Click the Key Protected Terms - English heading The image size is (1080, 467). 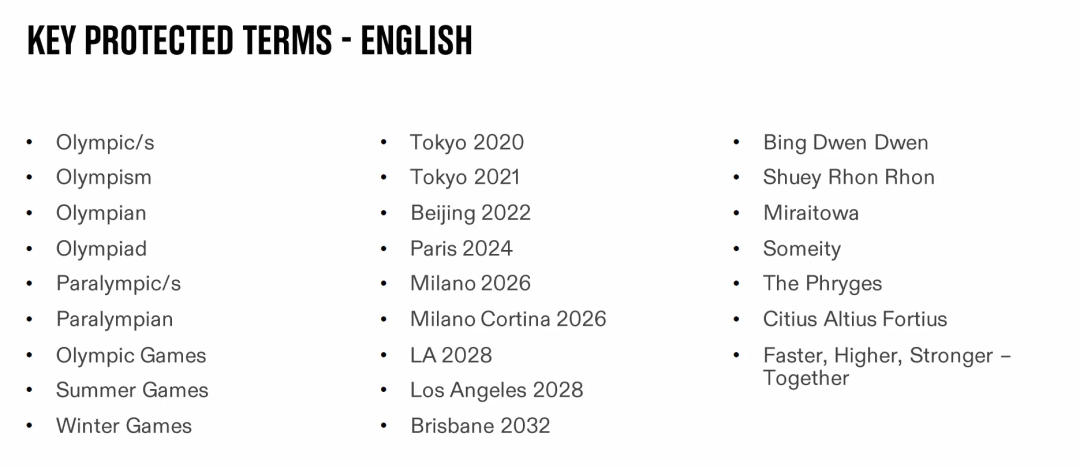[x=249, y=40]
